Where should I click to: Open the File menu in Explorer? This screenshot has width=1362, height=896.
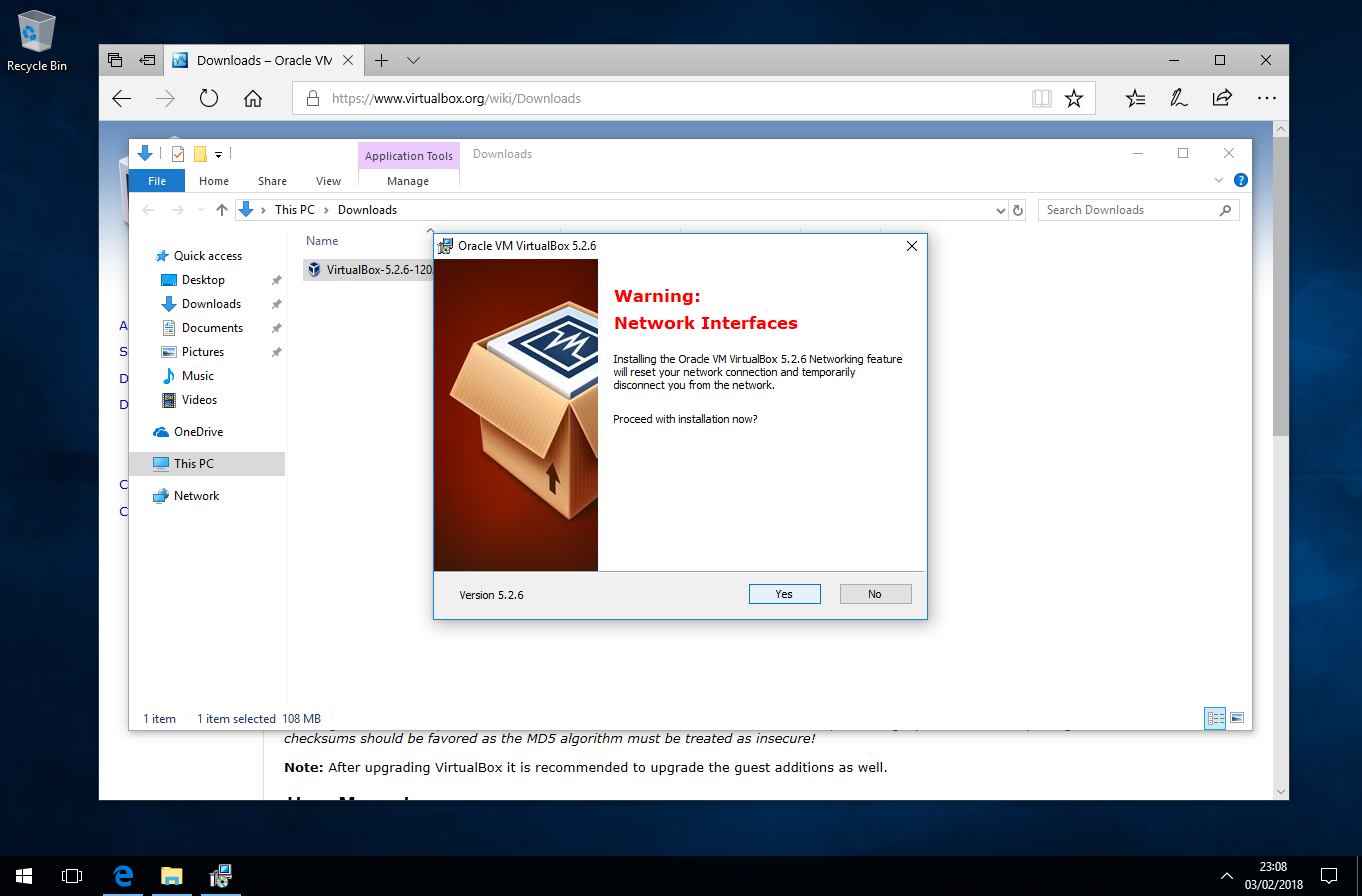tap(157, 181)
